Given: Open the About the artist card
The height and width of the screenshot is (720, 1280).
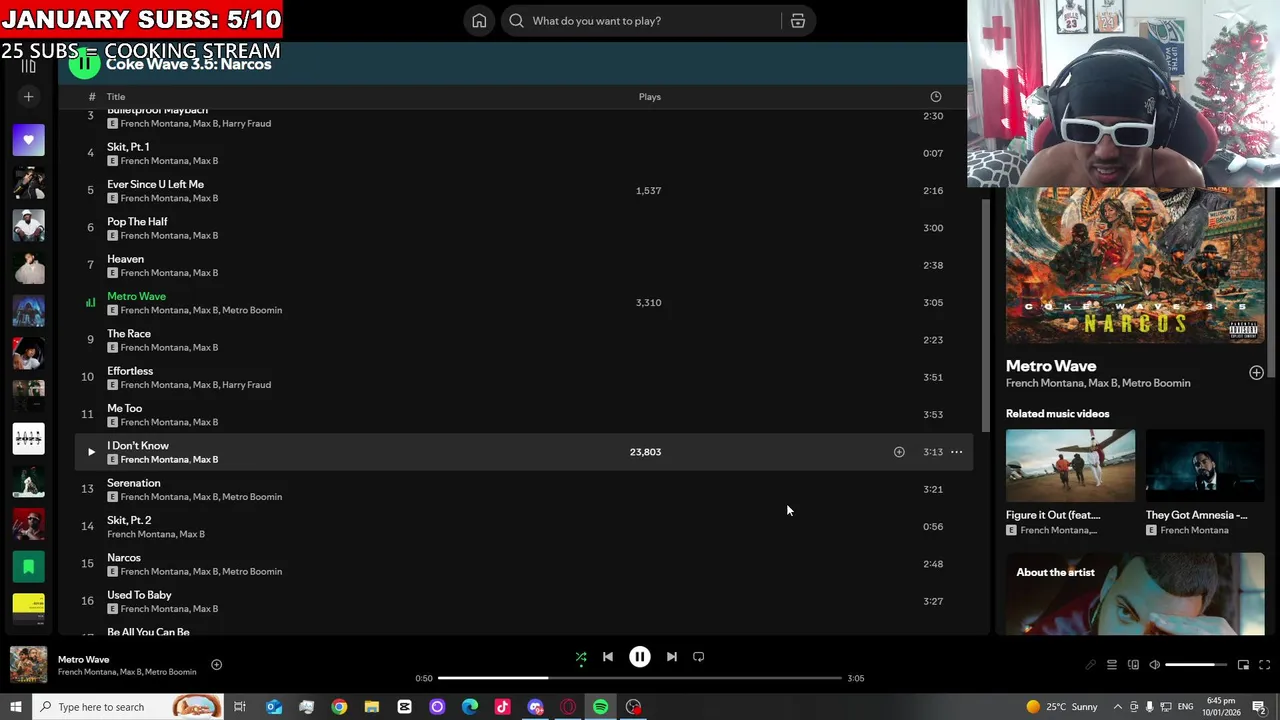Looking at the screenshot, I should click(x=1135, y=594).
